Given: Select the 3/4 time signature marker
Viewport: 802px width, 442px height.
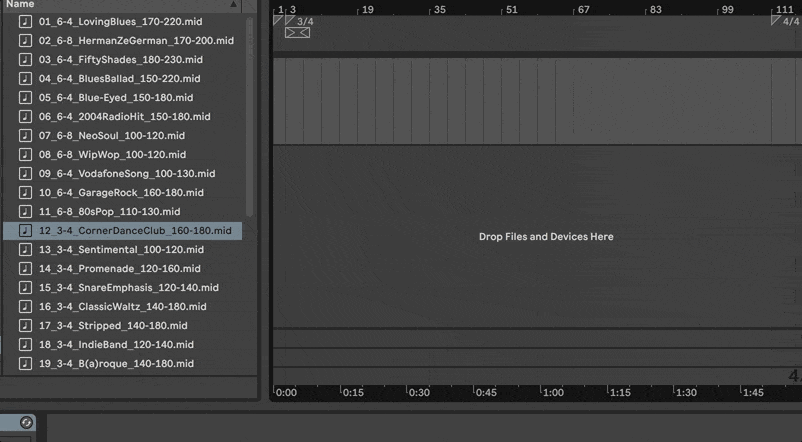Looking at the screenshot, I should tap(299, 21).
